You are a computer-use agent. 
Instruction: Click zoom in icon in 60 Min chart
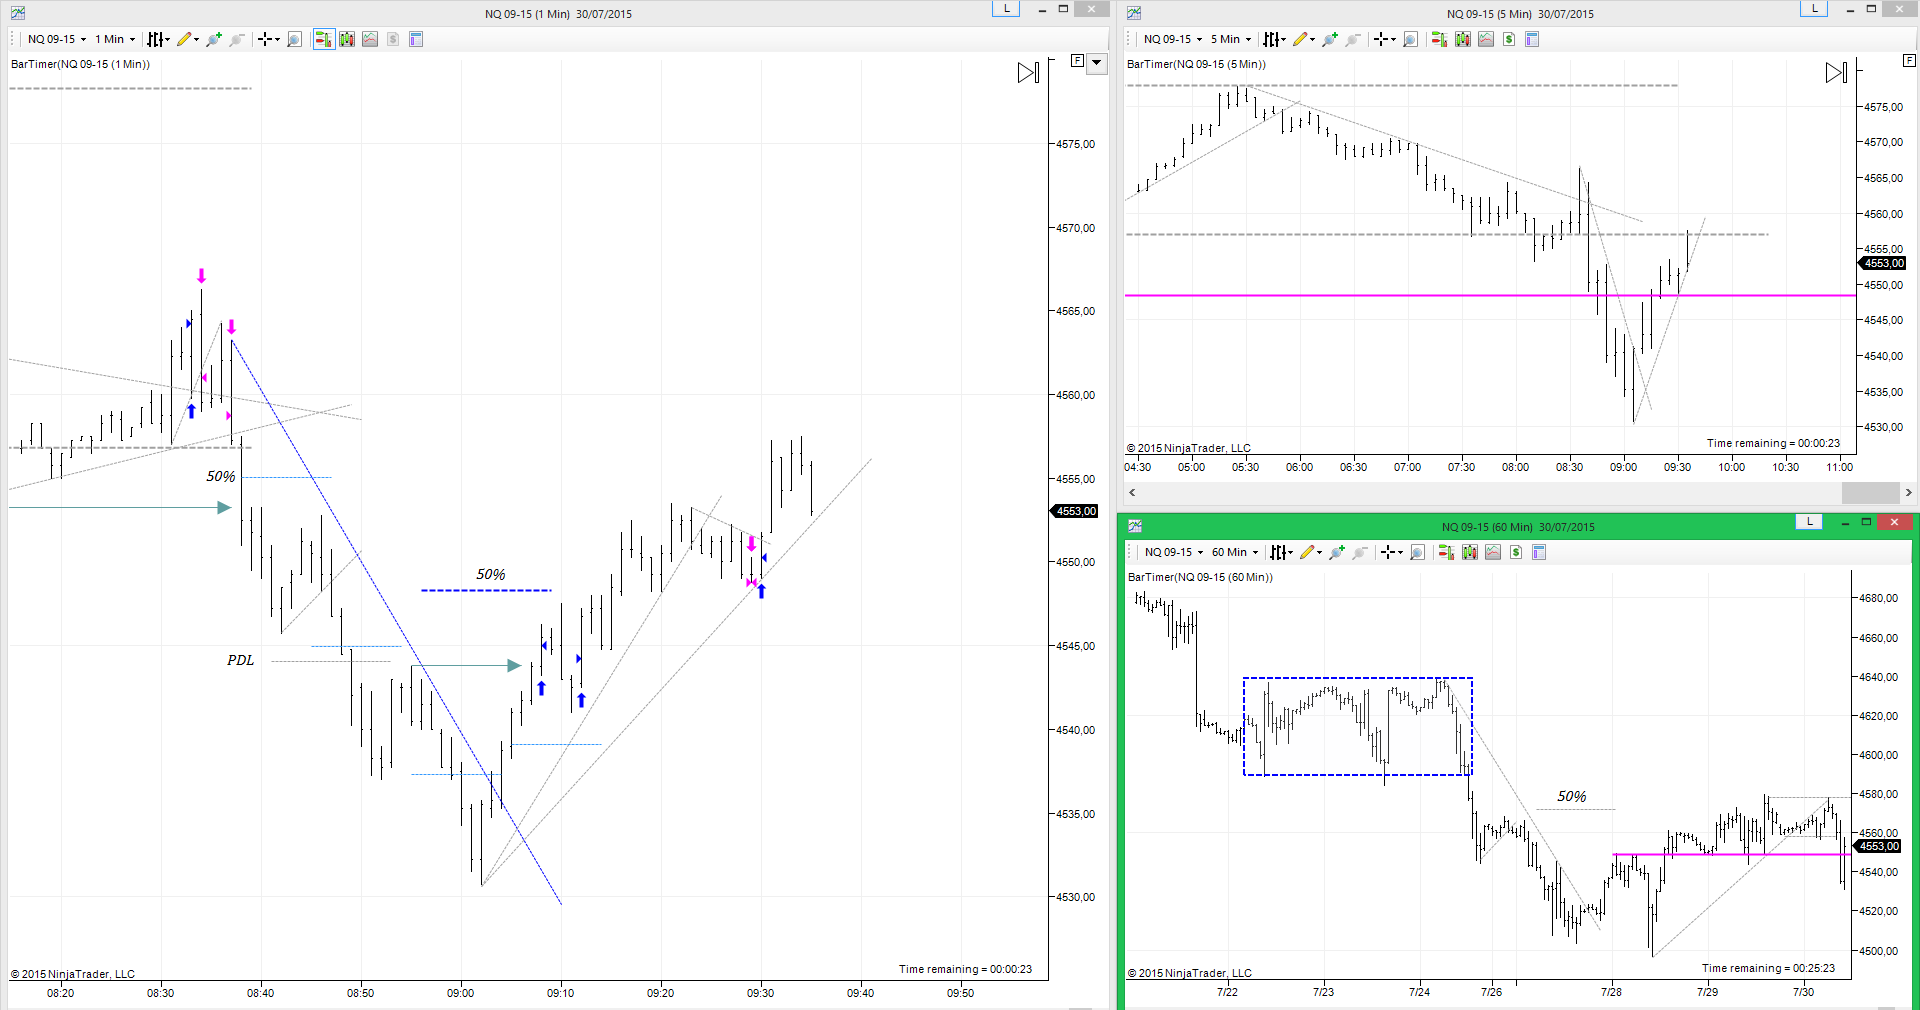point(1336,552)
